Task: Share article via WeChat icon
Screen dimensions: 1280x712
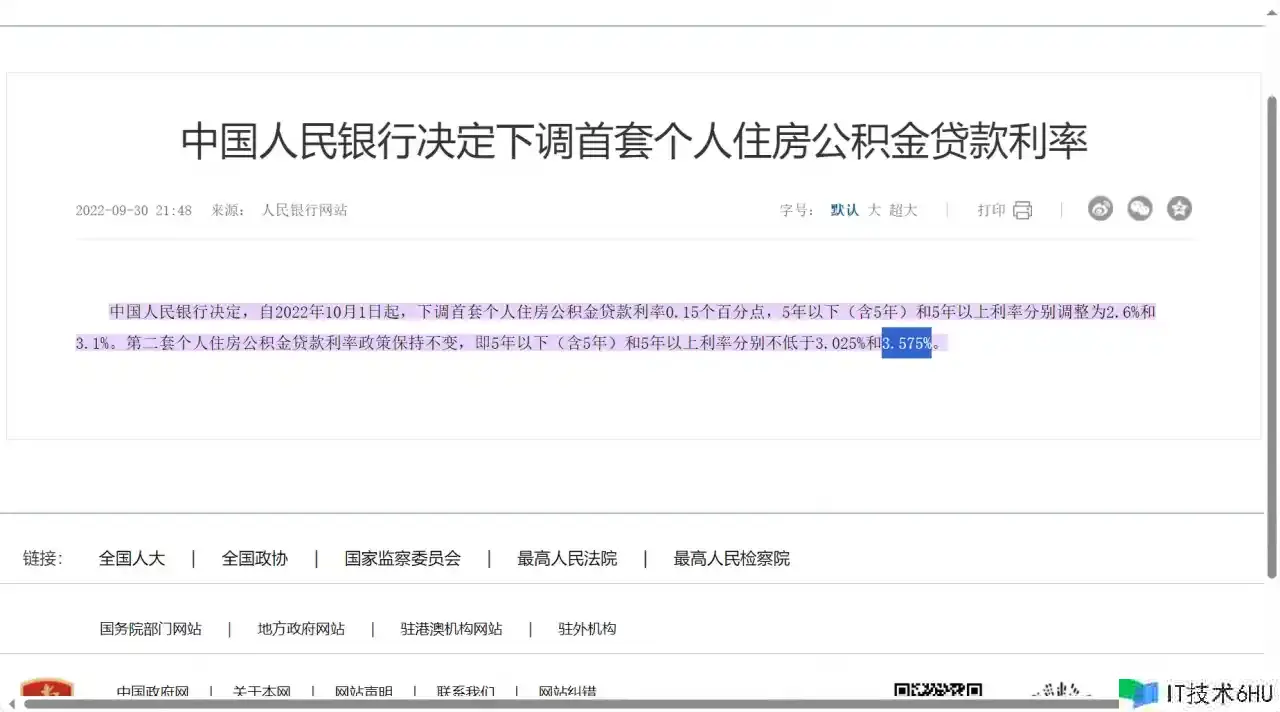Action: pyautogui.click(x=1140, y=209)
